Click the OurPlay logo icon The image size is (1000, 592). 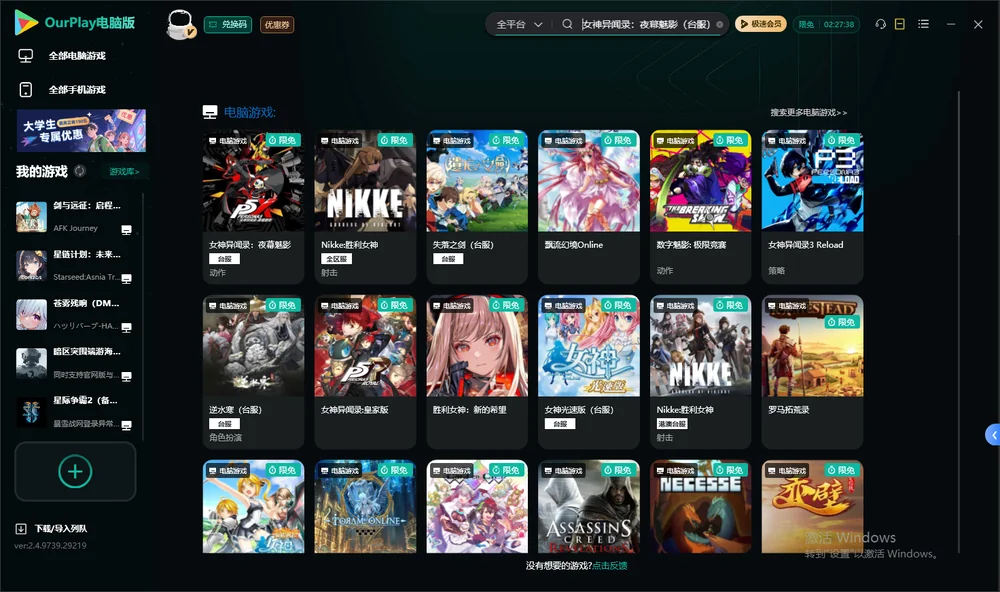[26, 22]
